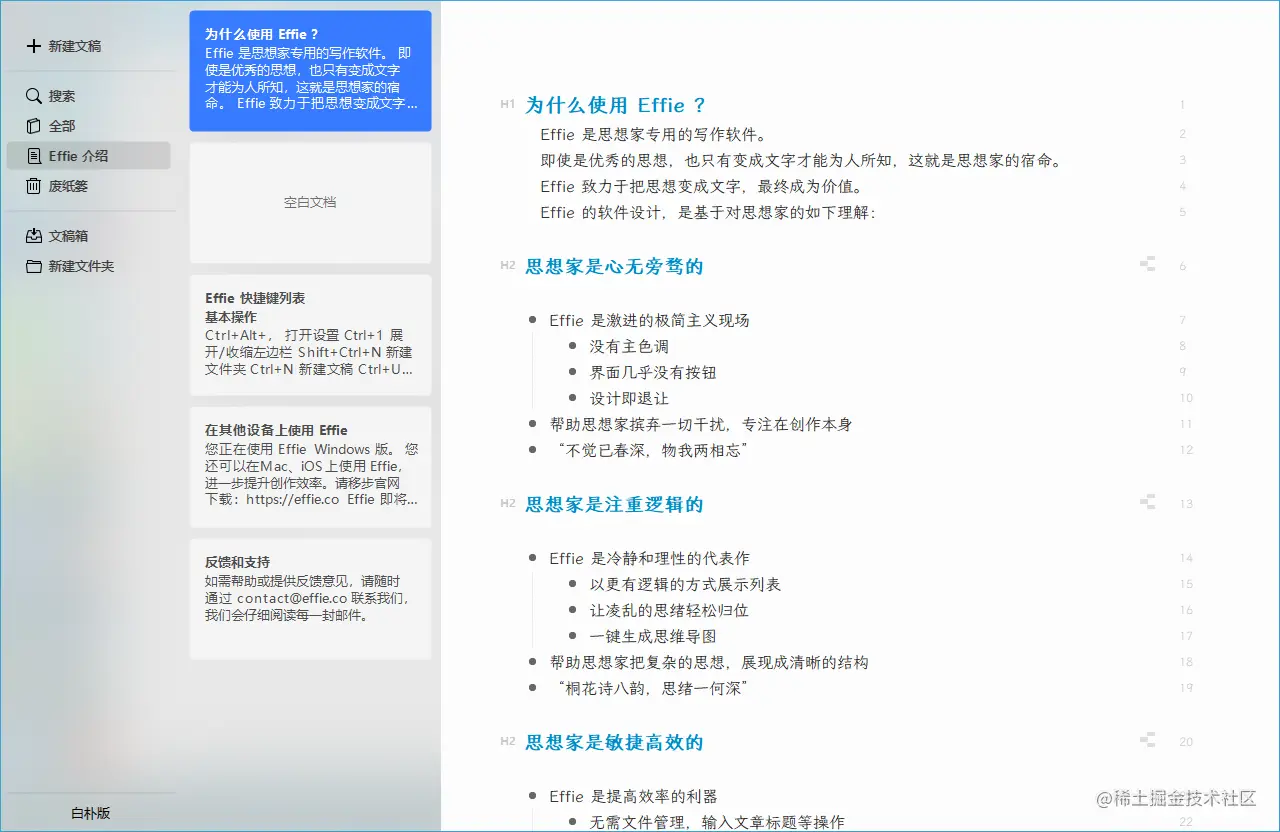
Task: Click H2 marker beside 思想家是注重逻辑的
Action: [507, 504]
